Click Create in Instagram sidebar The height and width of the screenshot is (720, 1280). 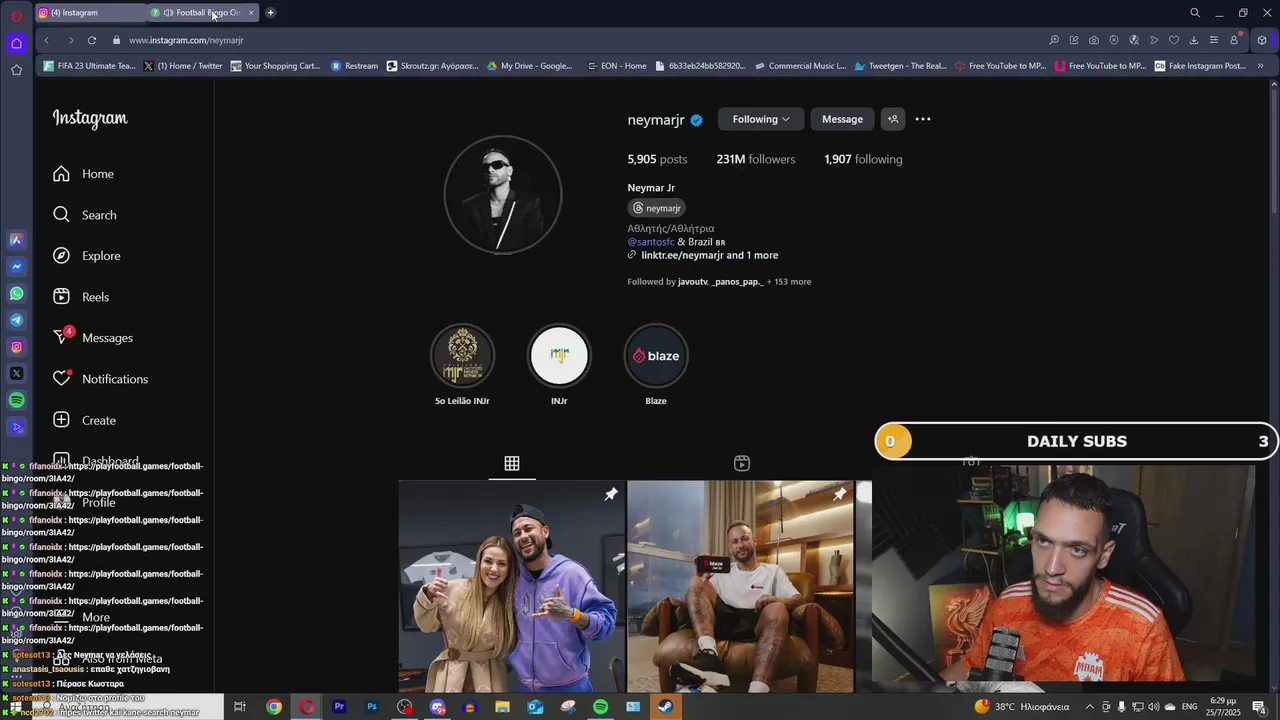(85, 420)
